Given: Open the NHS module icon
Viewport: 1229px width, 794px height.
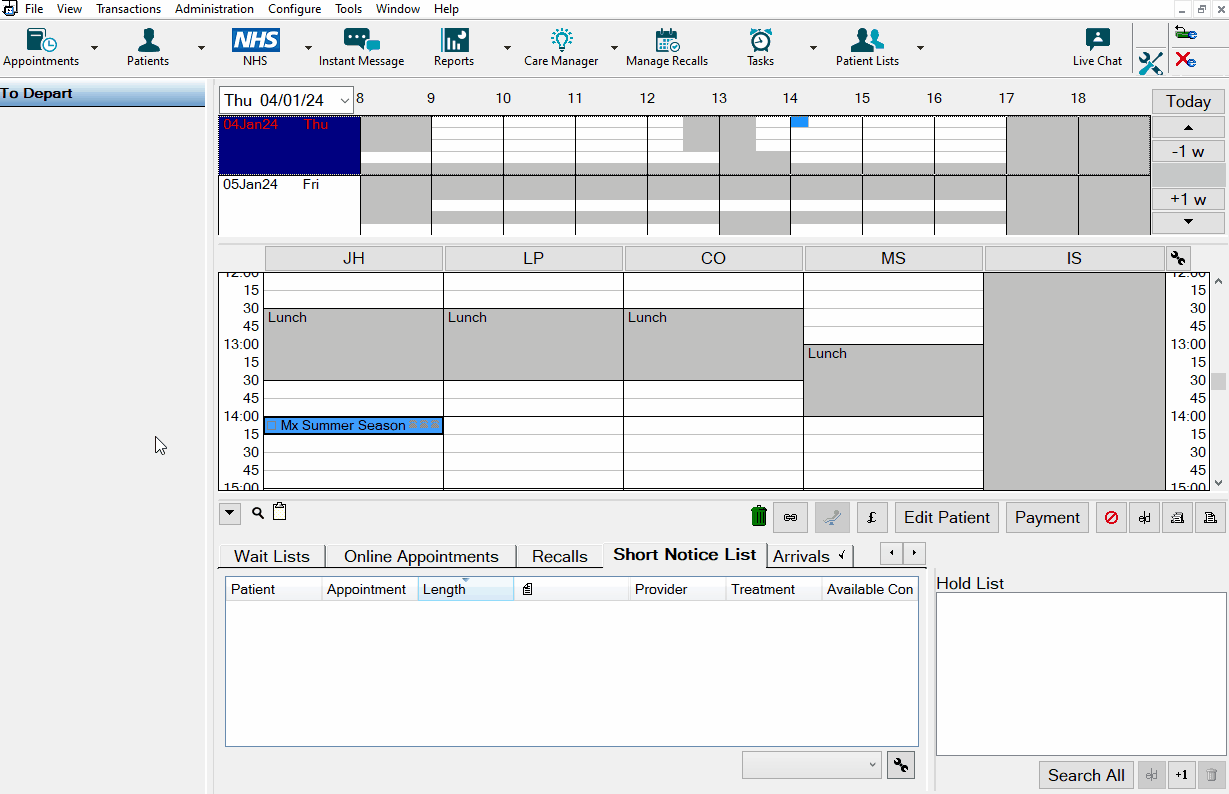Looking at the screenshot, I should pyautogui.click(x=255, y=47).
